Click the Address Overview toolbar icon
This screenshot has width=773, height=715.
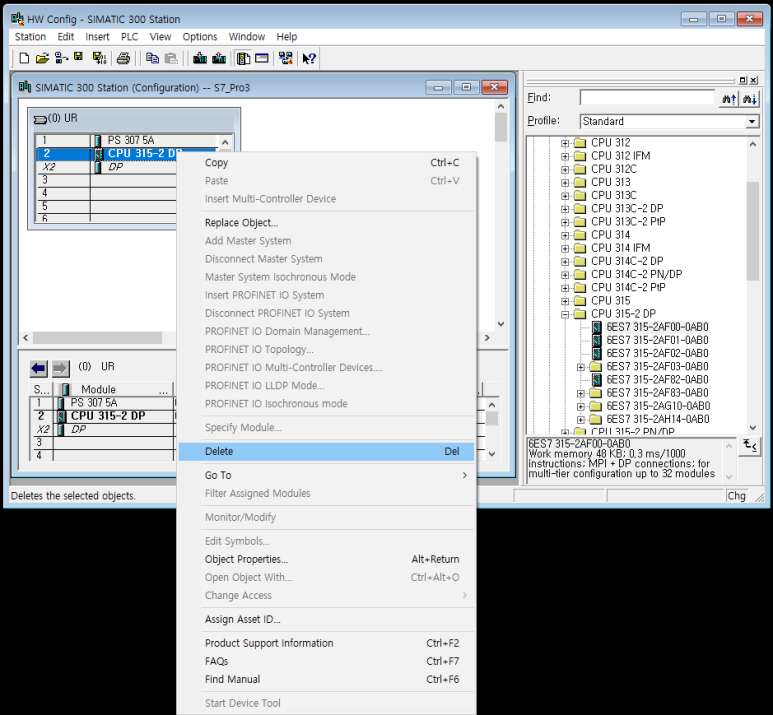click(x=262, y=58)
